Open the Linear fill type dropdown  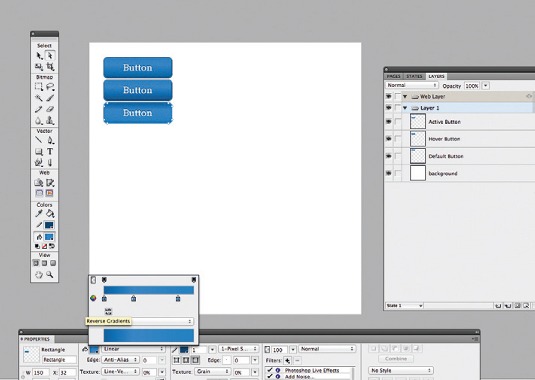pyautogui.click(x=133, y=349)
